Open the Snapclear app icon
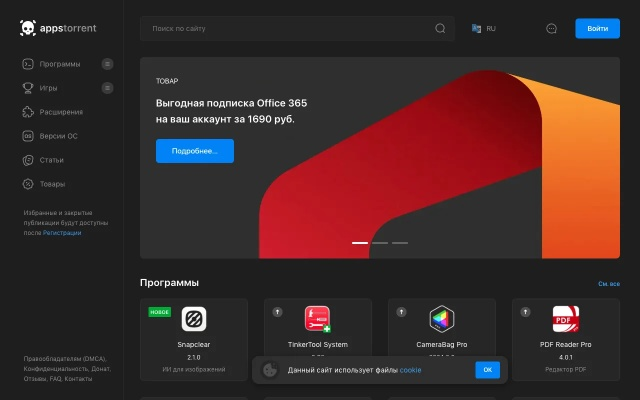This screenshot has height=400, width=640. tap(194, 319)
